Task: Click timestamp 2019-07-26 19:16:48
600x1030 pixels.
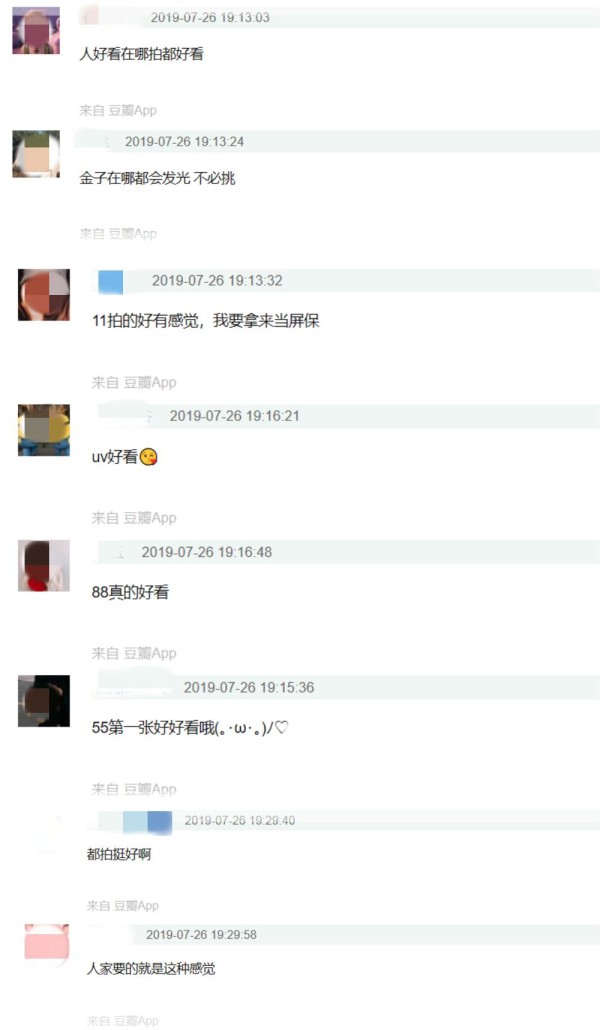Action: [206, 552]
